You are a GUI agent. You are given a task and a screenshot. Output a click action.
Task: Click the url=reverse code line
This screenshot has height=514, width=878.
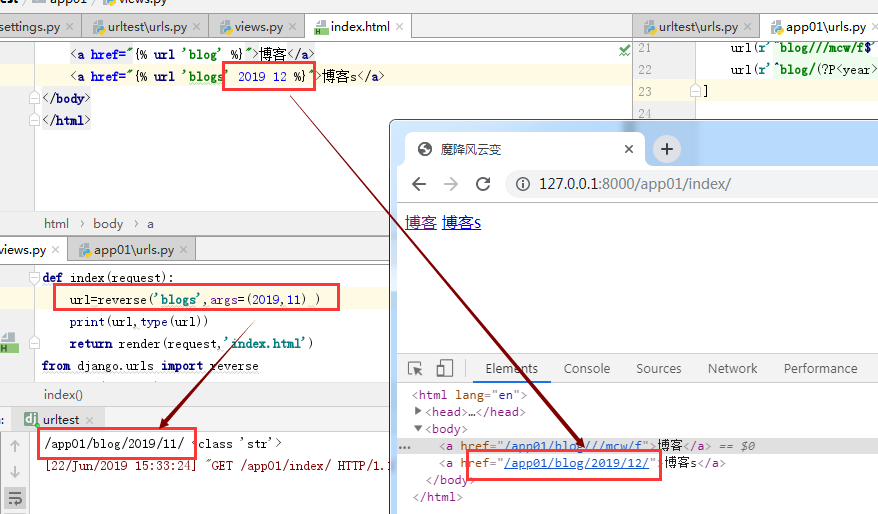(x=195, y=300)
